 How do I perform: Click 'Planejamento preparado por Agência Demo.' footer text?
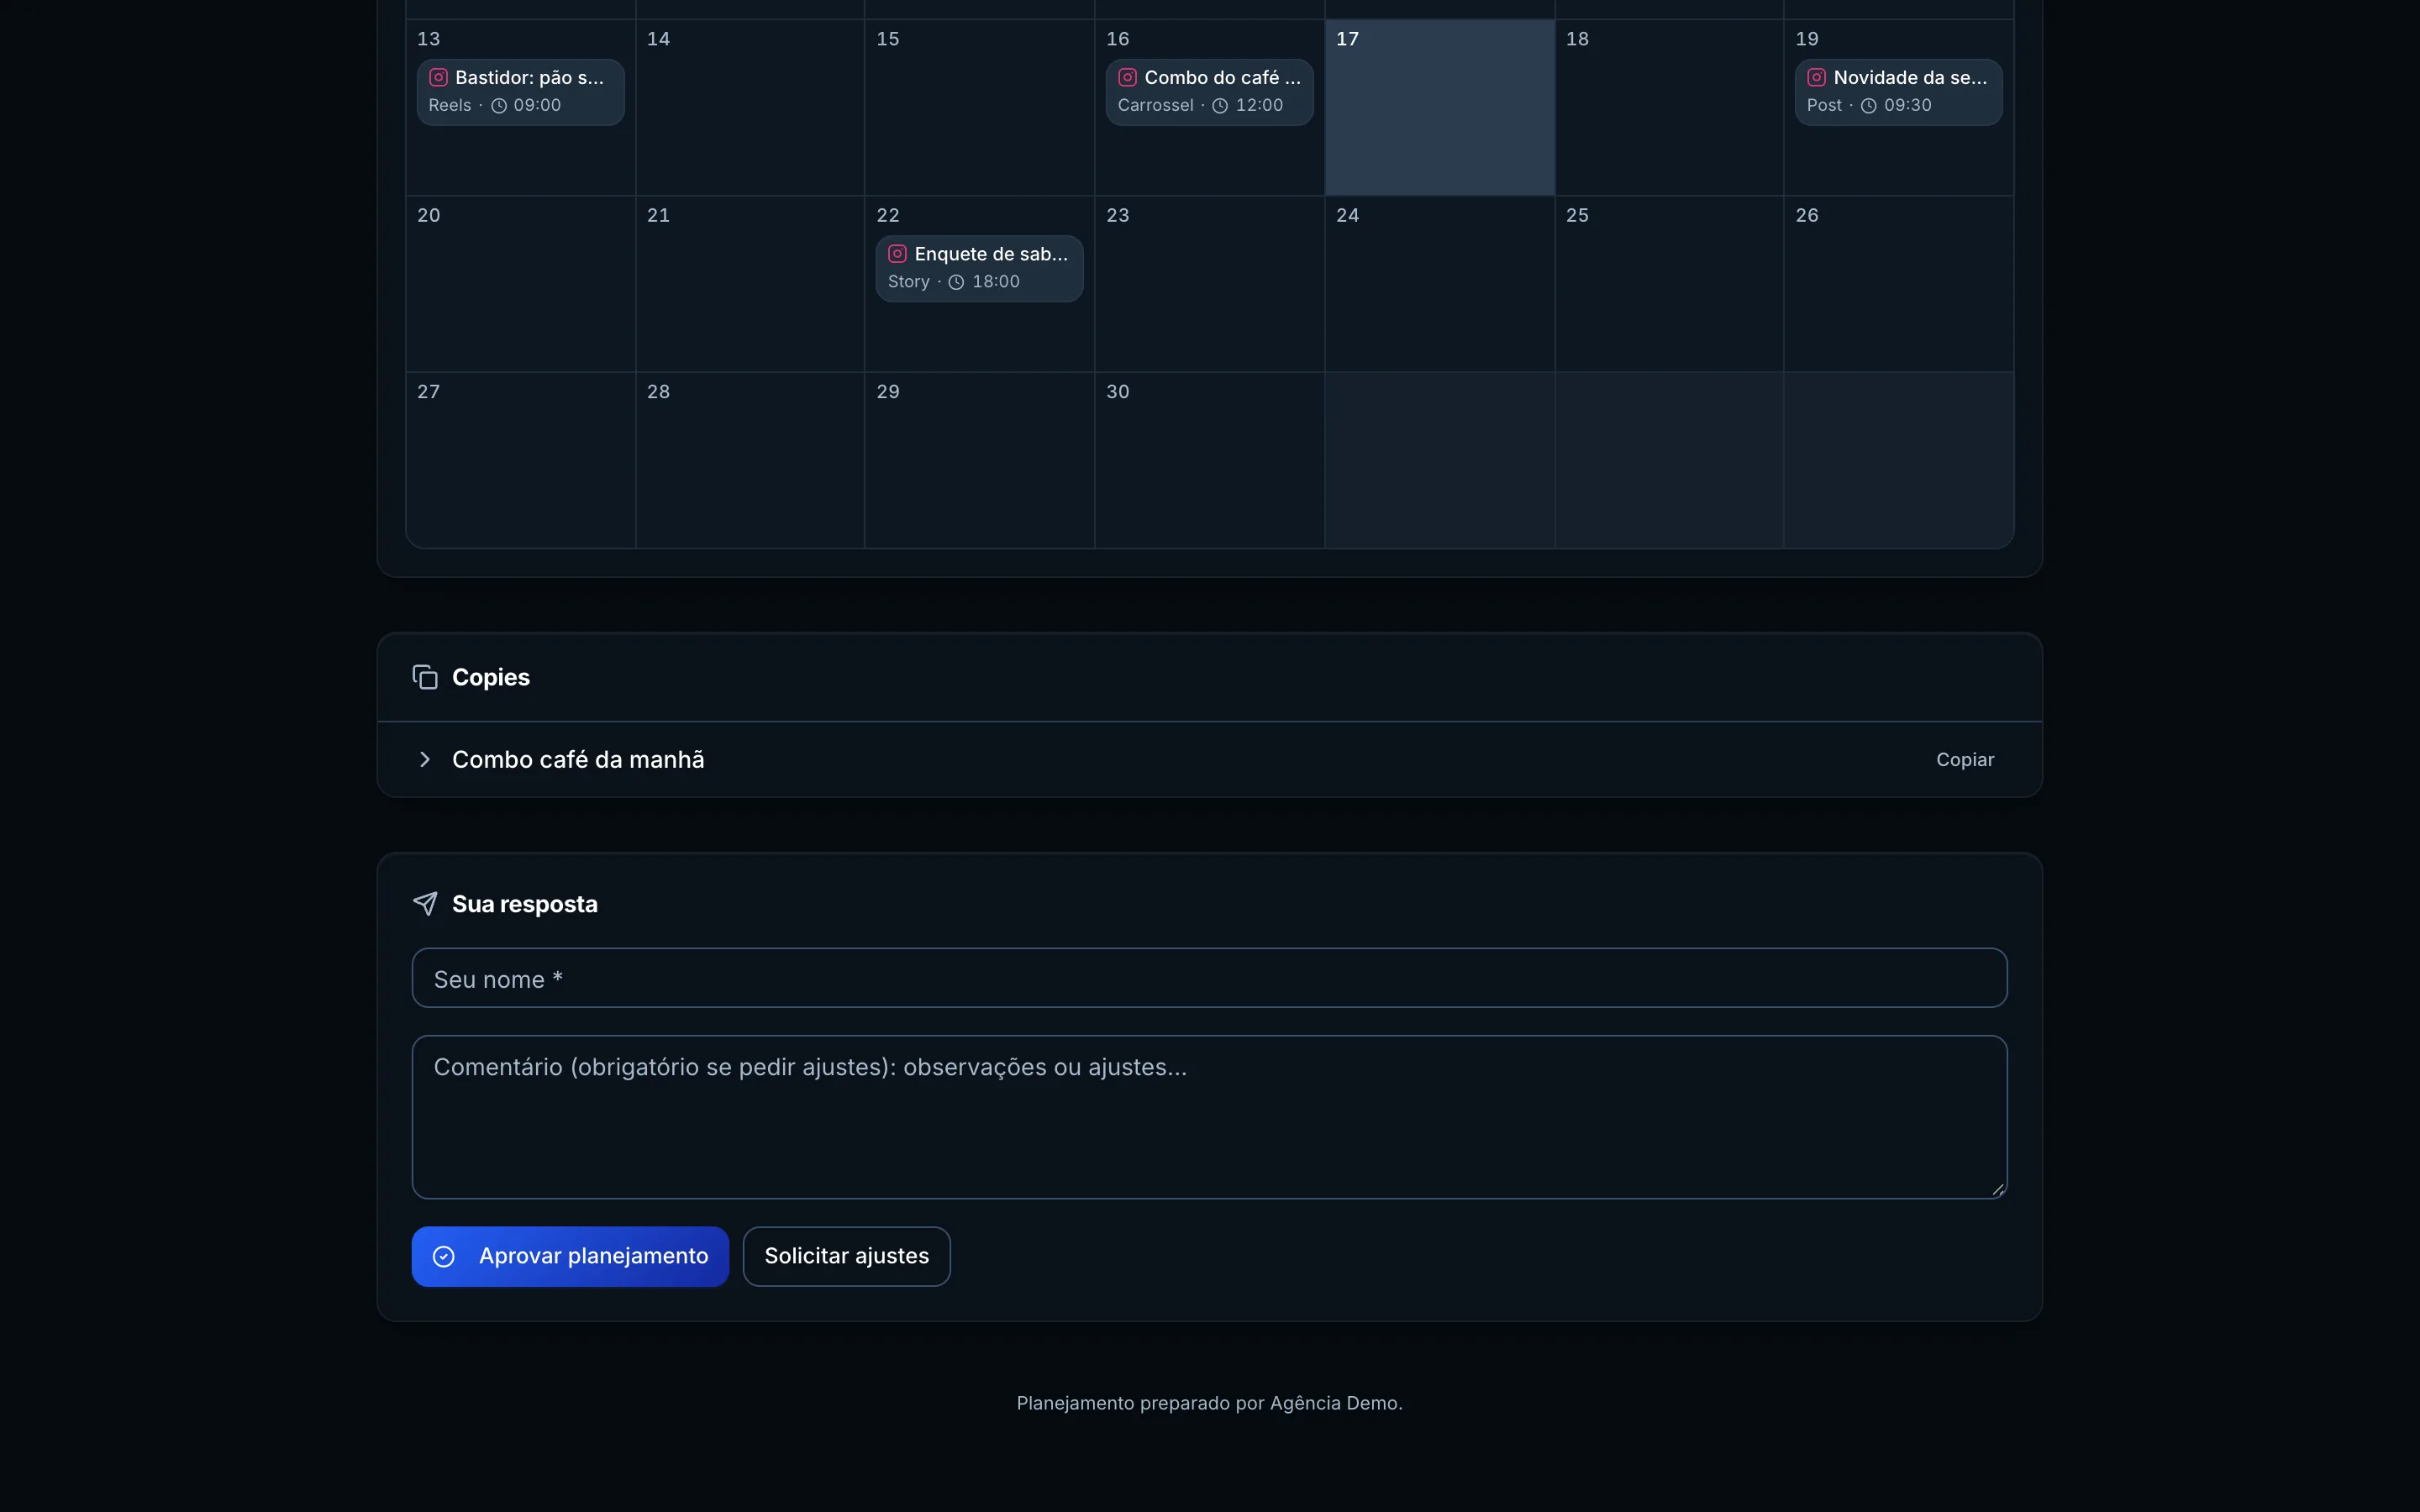click(1209, 1403)
